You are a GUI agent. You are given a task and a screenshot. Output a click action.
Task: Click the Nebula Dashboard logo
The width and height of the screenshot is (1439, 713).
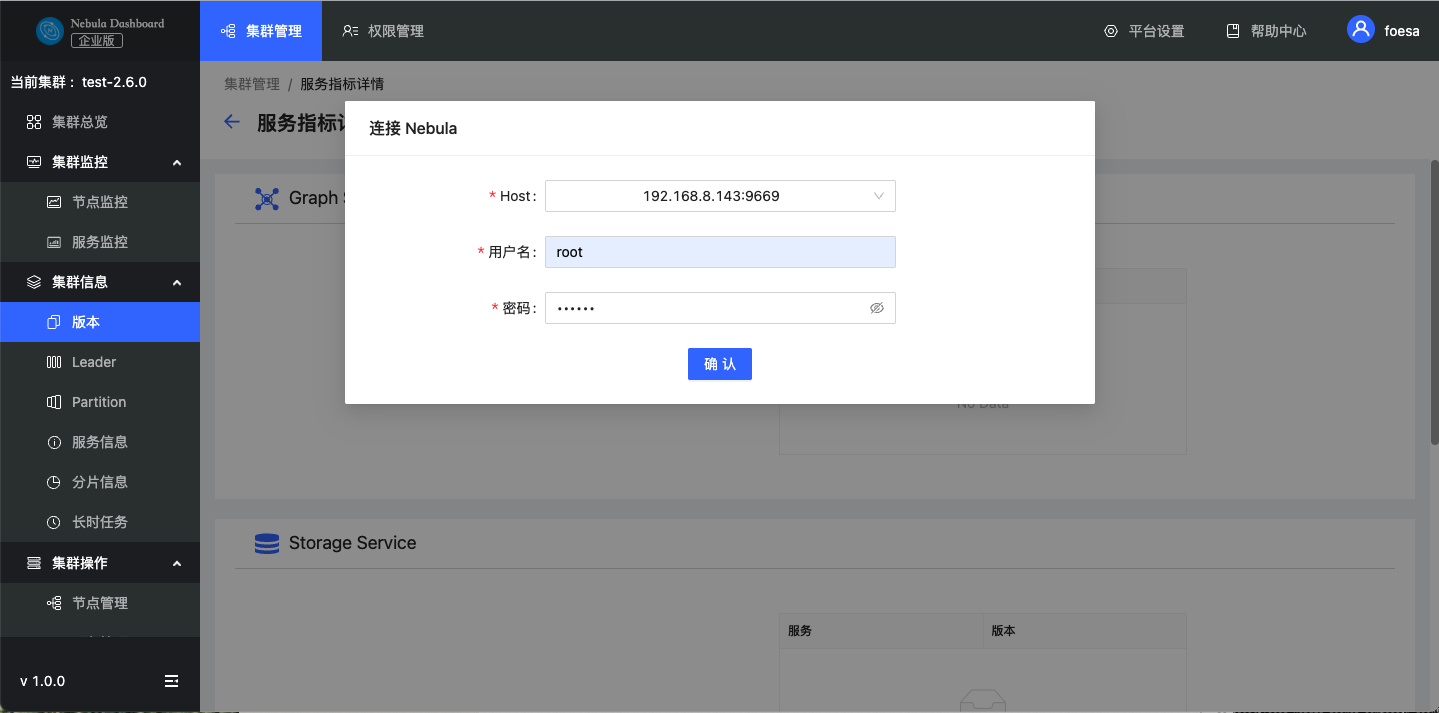coord(50,31)
